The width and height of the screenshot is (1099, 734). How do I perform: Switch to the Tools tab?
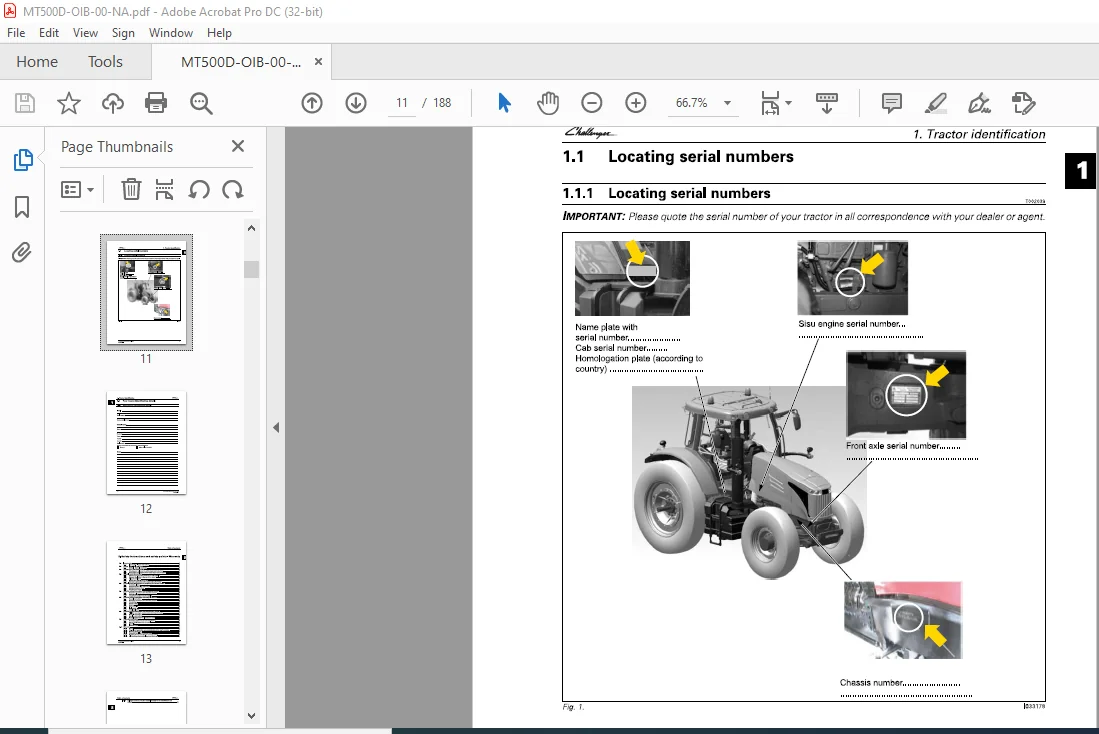pos(105,62)
